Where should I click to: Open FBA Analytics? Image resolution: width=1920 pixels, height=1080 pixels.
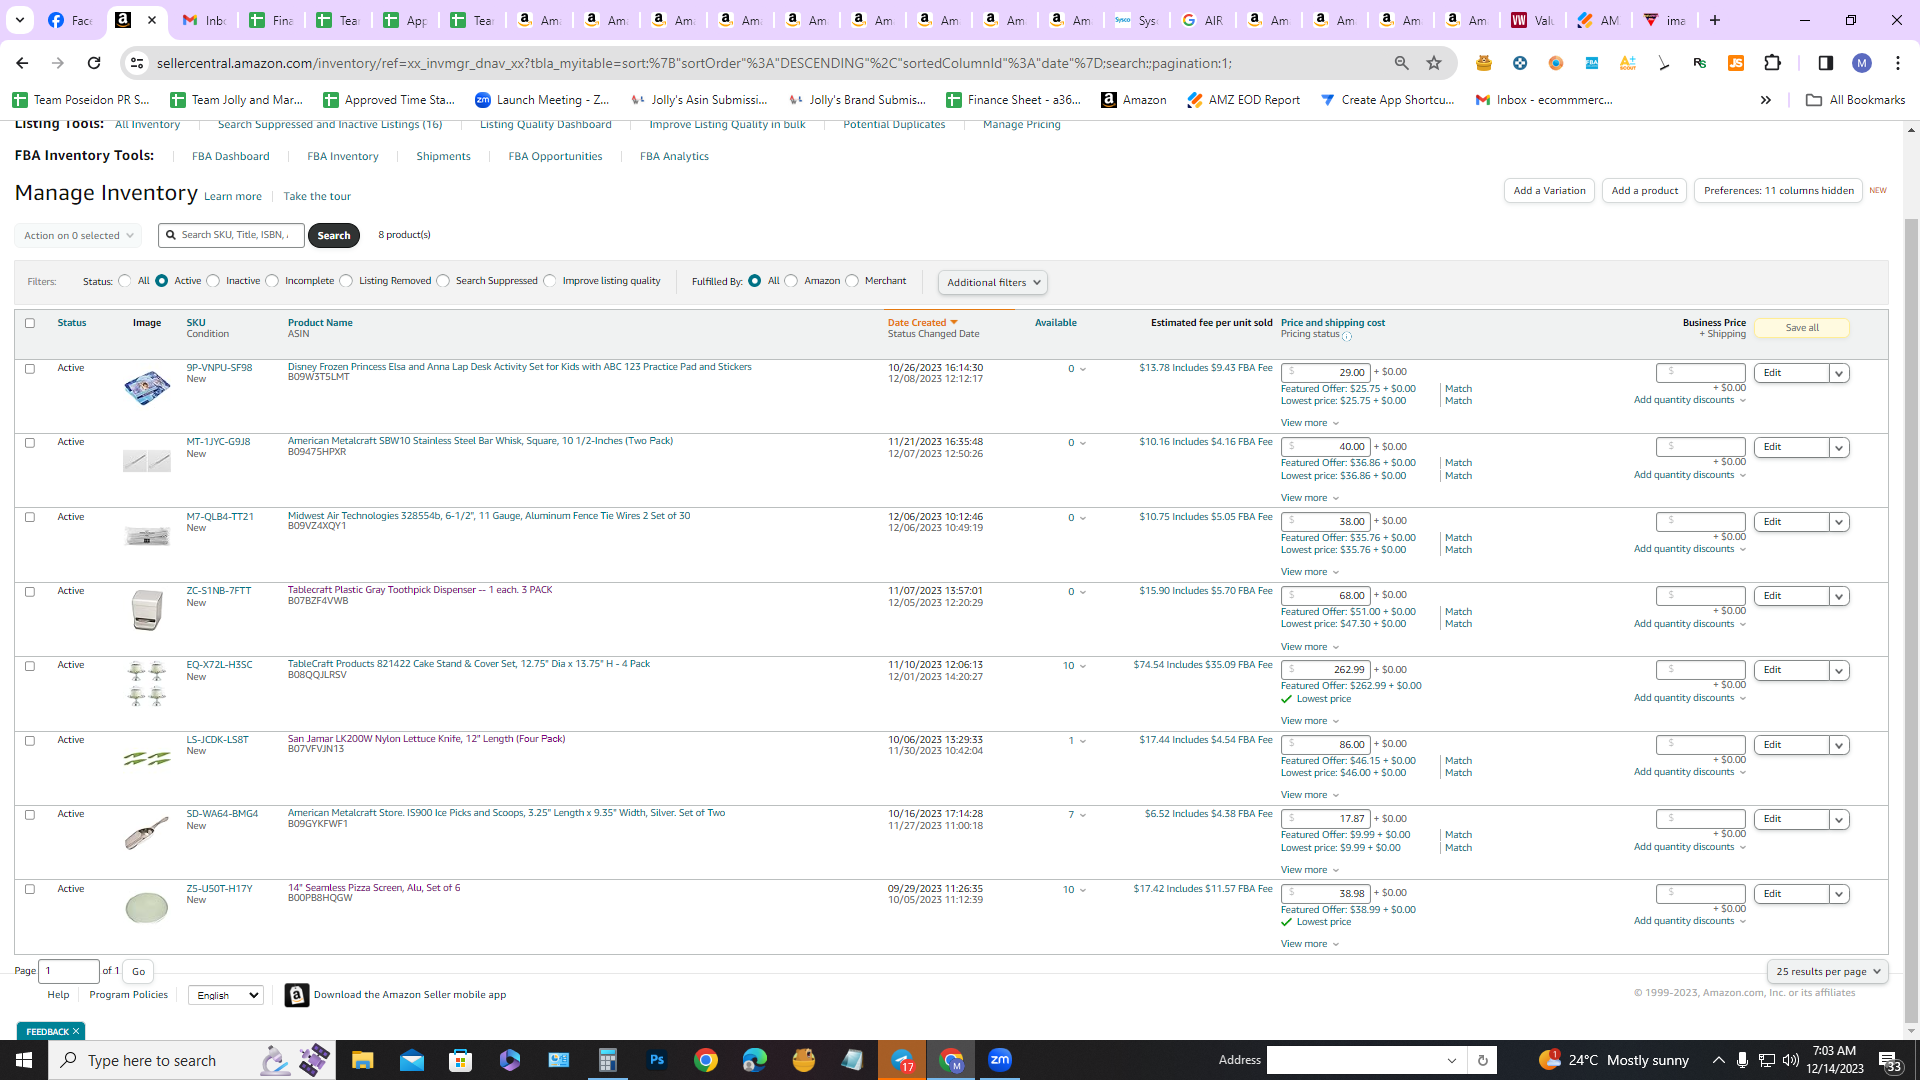(x=674, y=157)
